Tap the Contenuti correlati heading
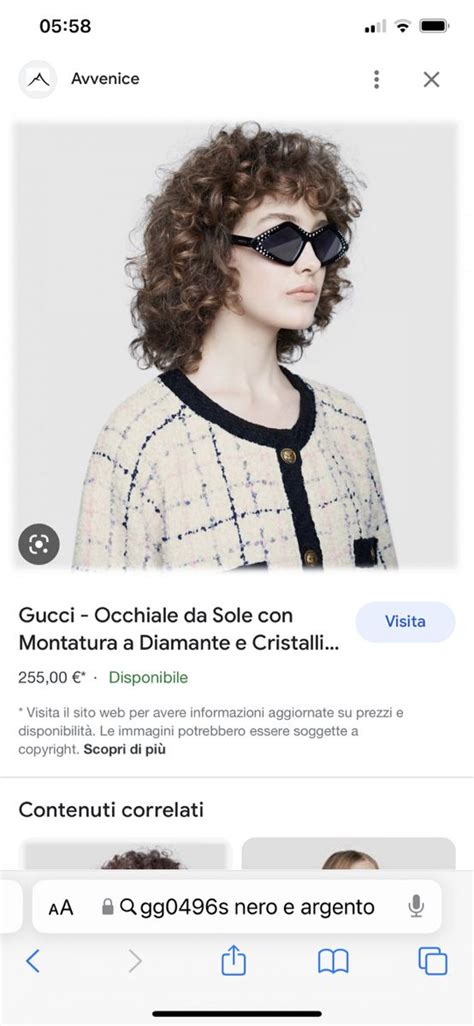Image resolution: width=474 pixels, height=1026 pixels. pos(111,810)
